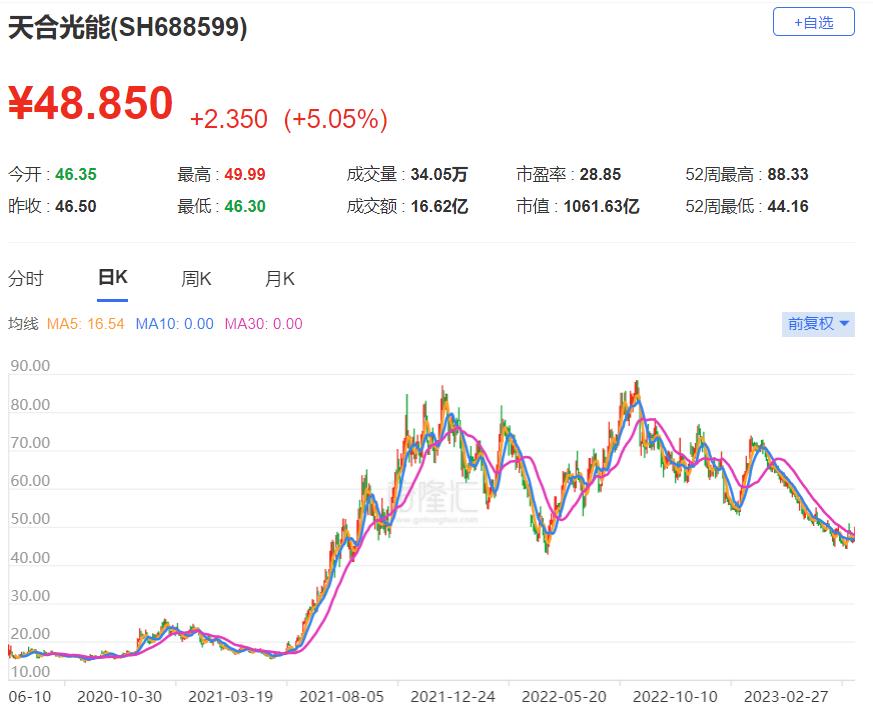Click the 52周最高 value 88.33
873x714 pixels.
point(788,174)
